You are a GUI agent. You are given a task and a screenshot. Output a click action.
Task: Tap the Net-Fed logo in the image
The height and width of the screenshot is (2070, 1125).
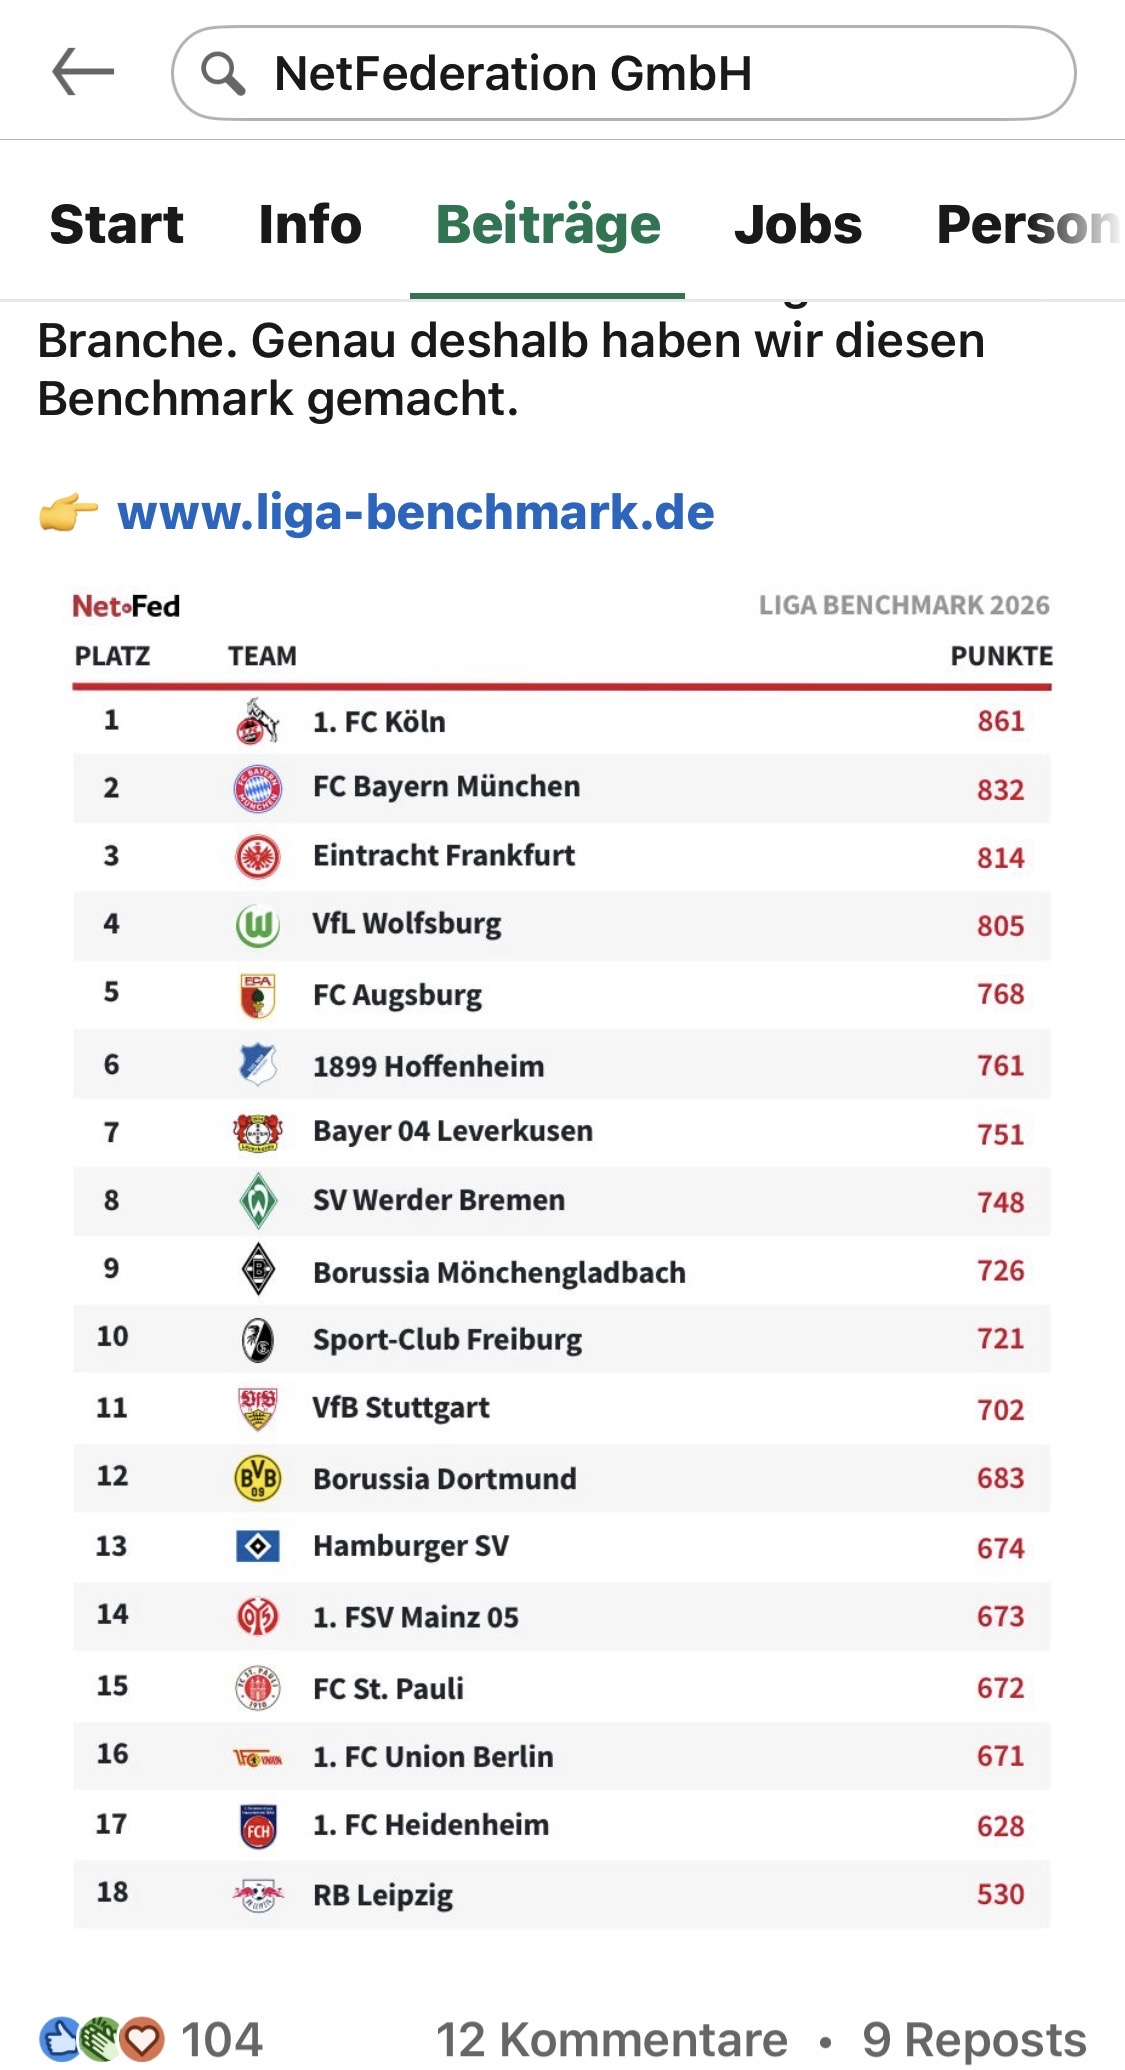tap(126, 606)
